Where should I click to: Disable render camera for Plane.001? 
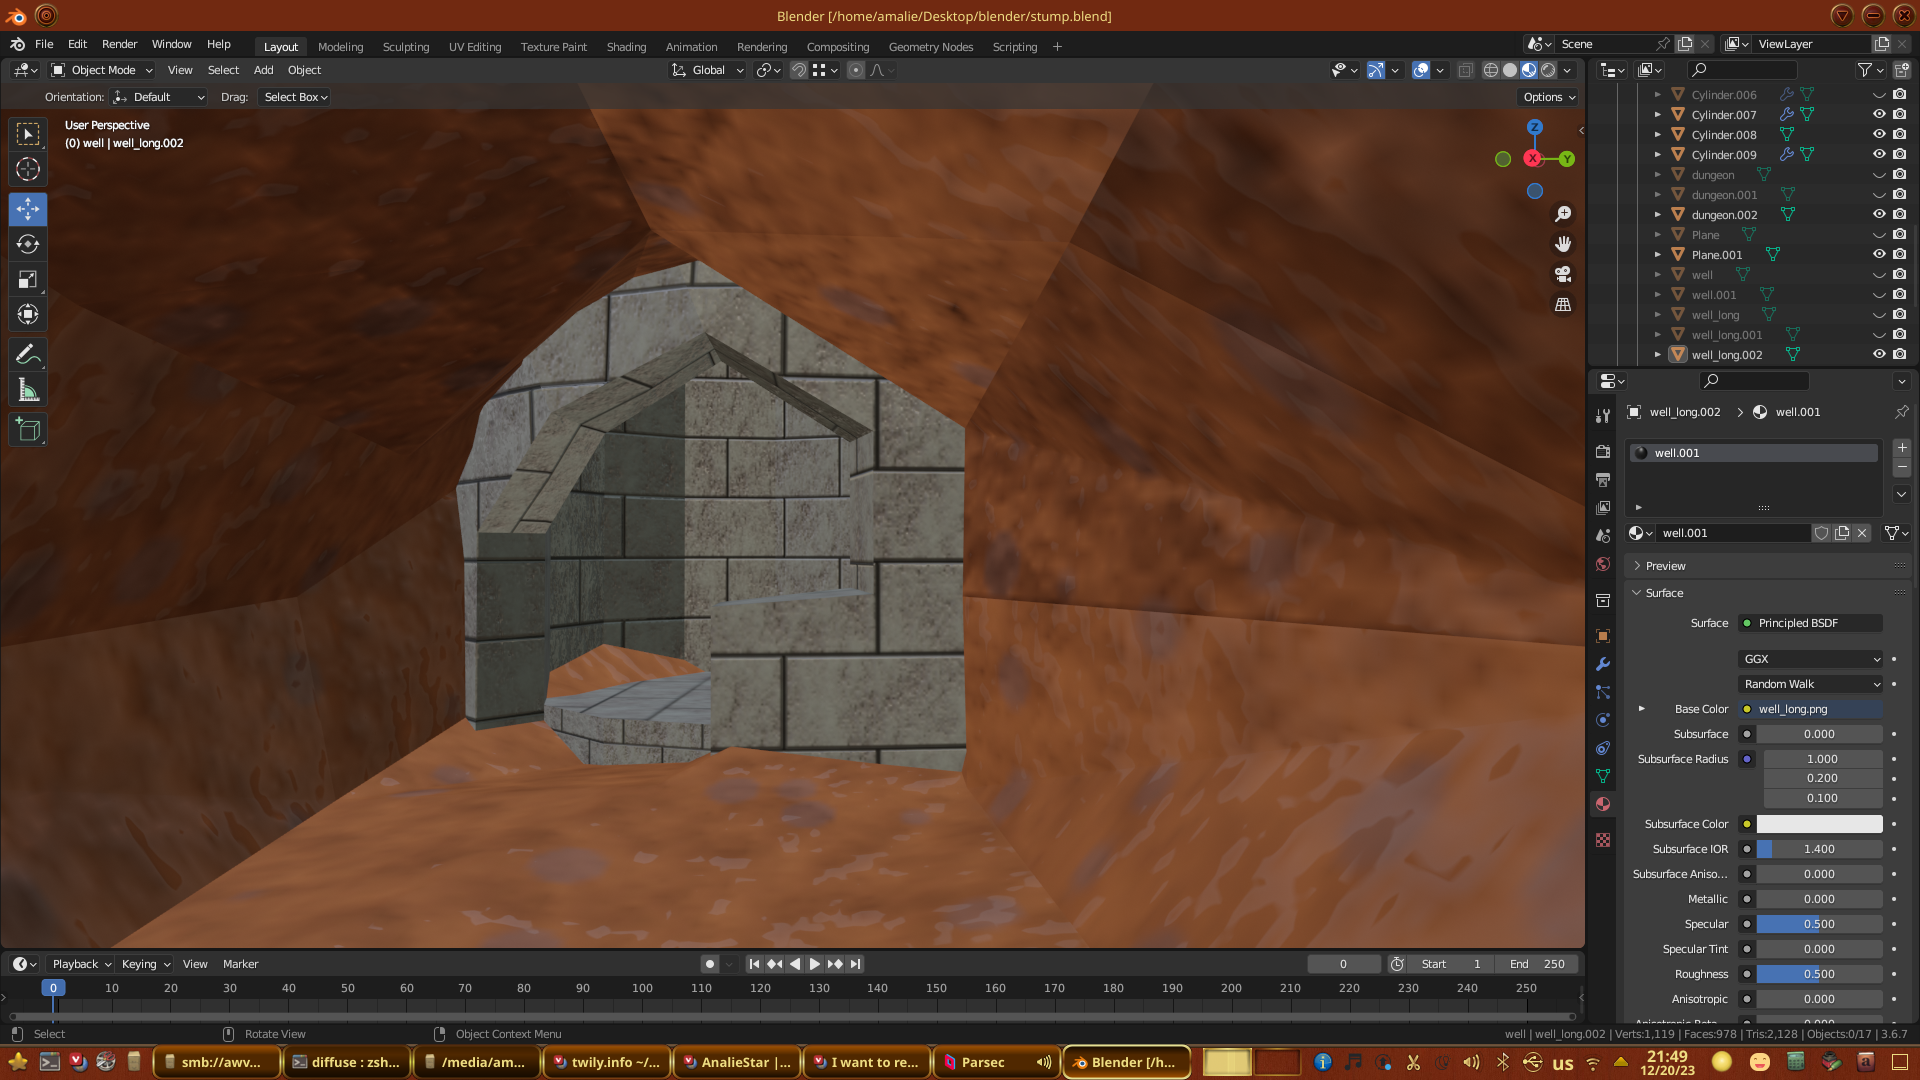pyautogui.click(x=1900, y=254)
